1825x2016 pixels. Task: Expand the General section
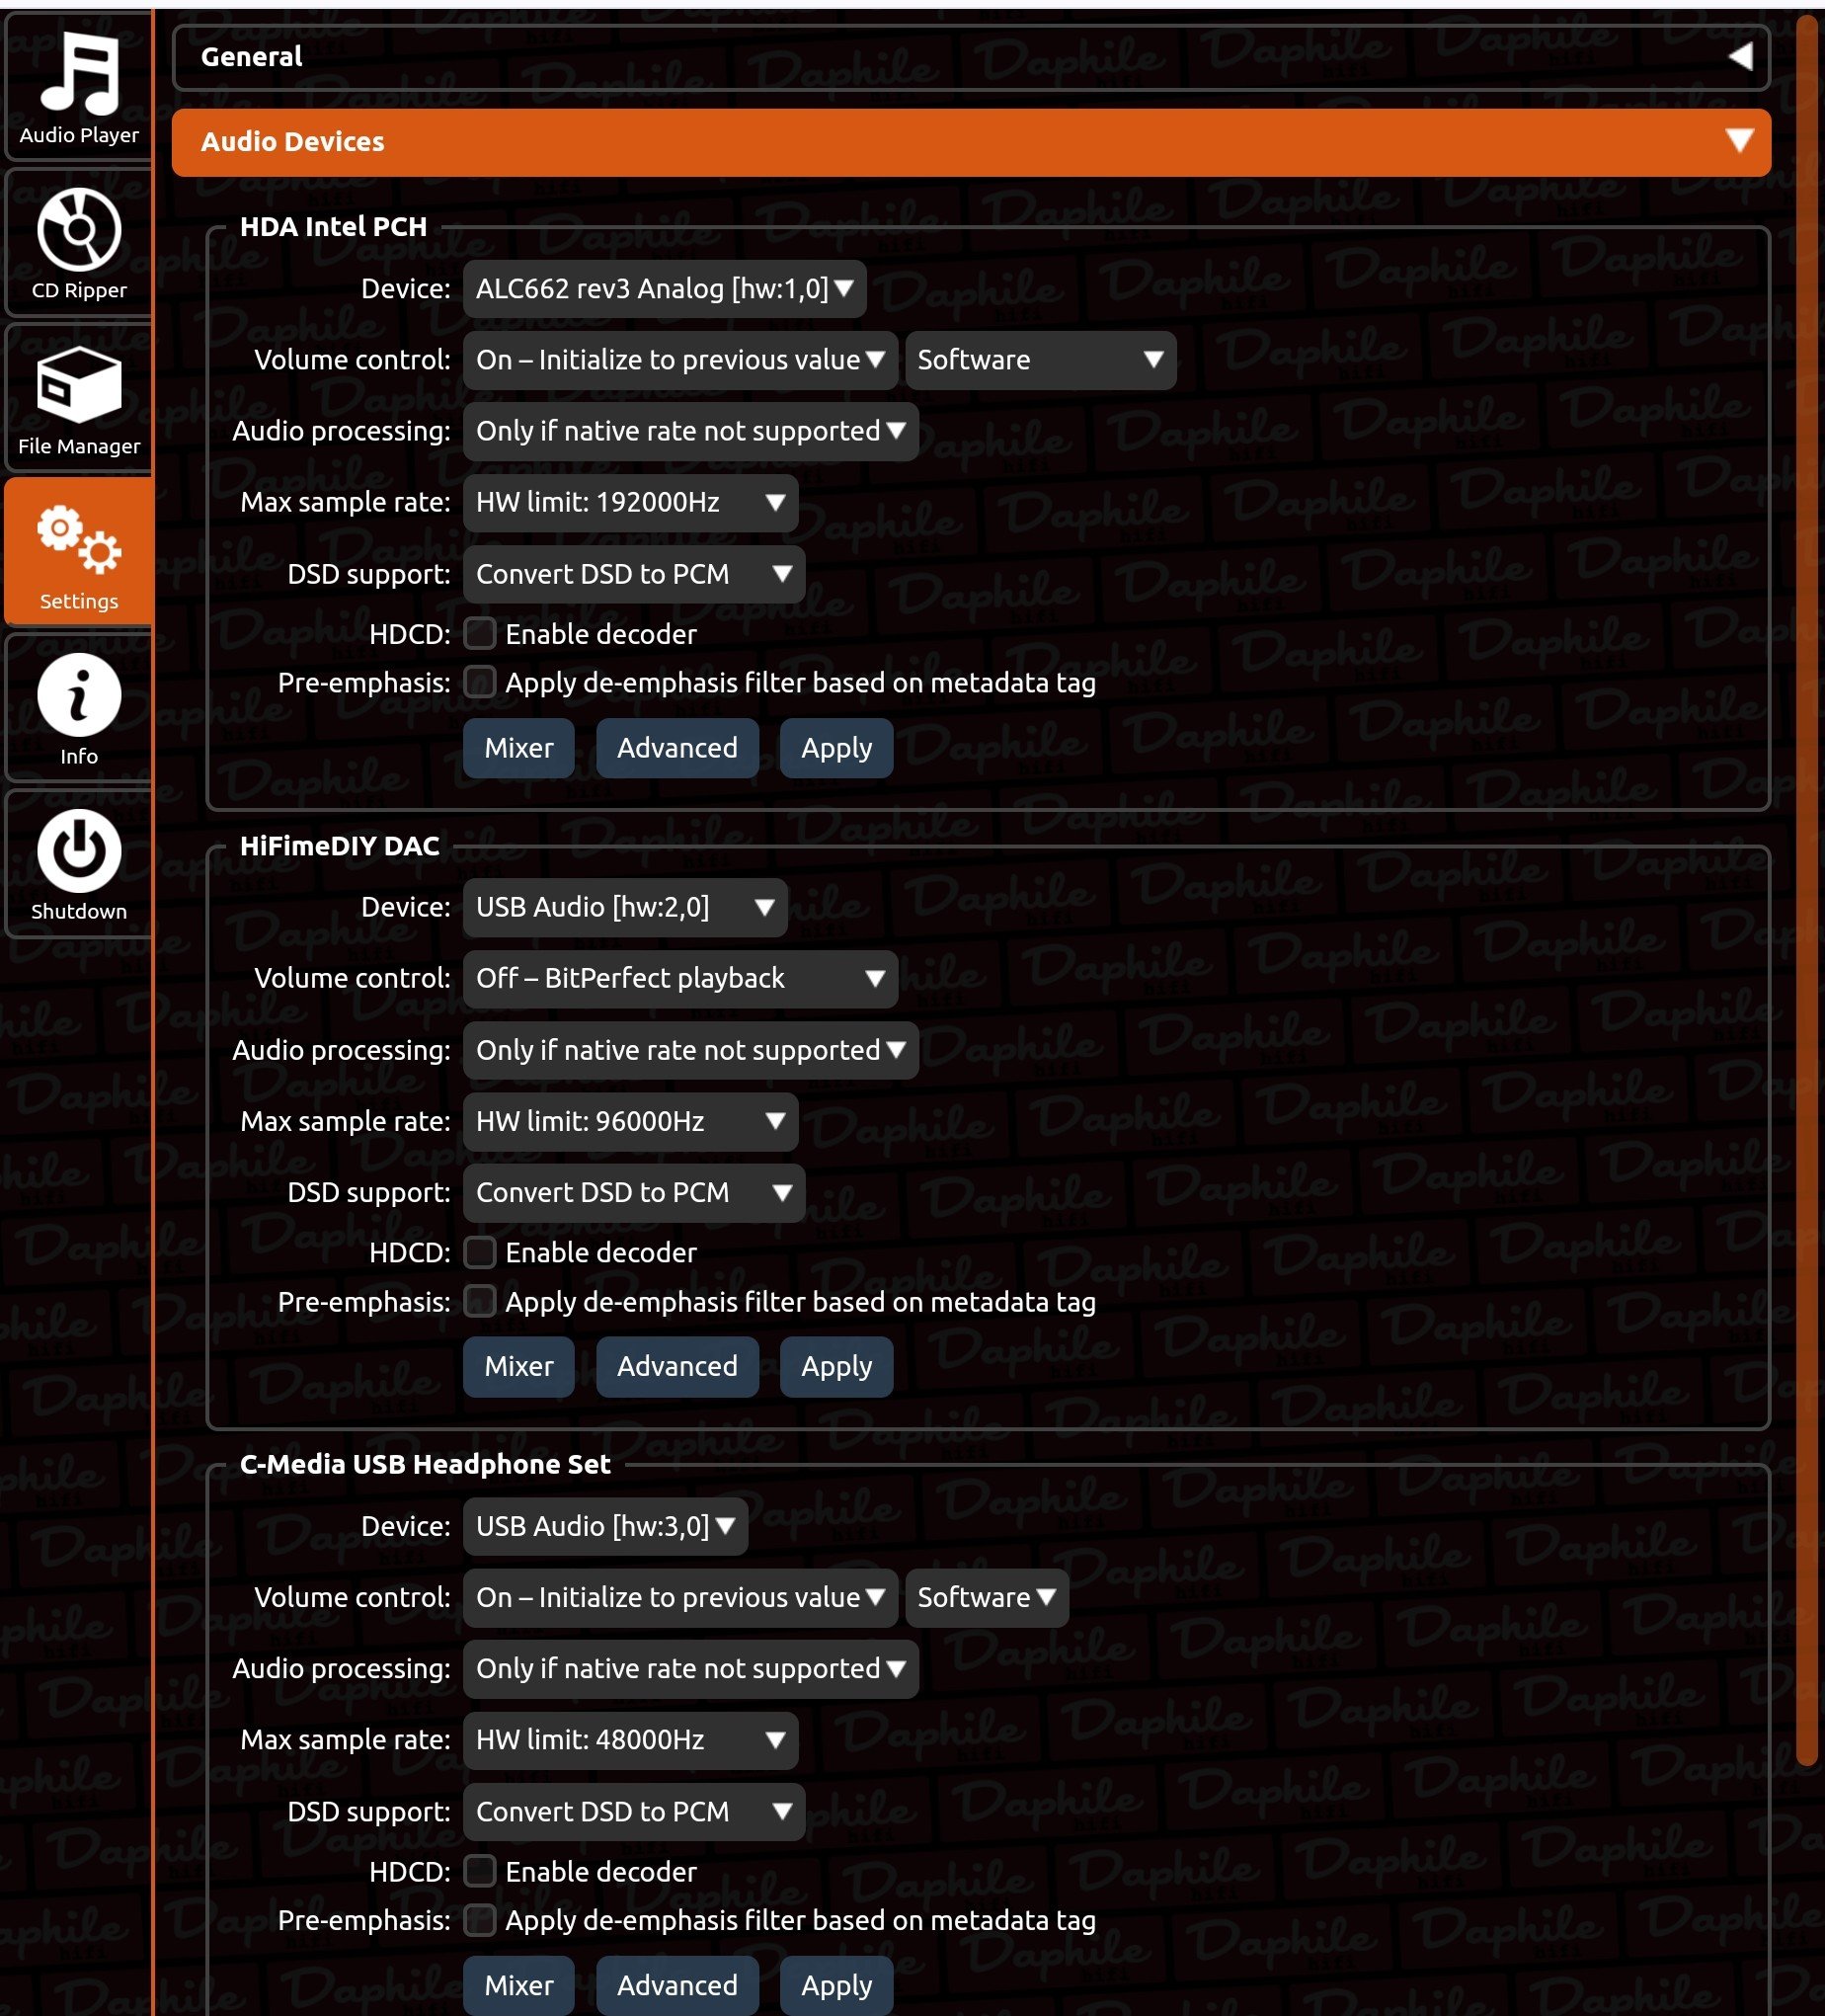pos(971,57)
